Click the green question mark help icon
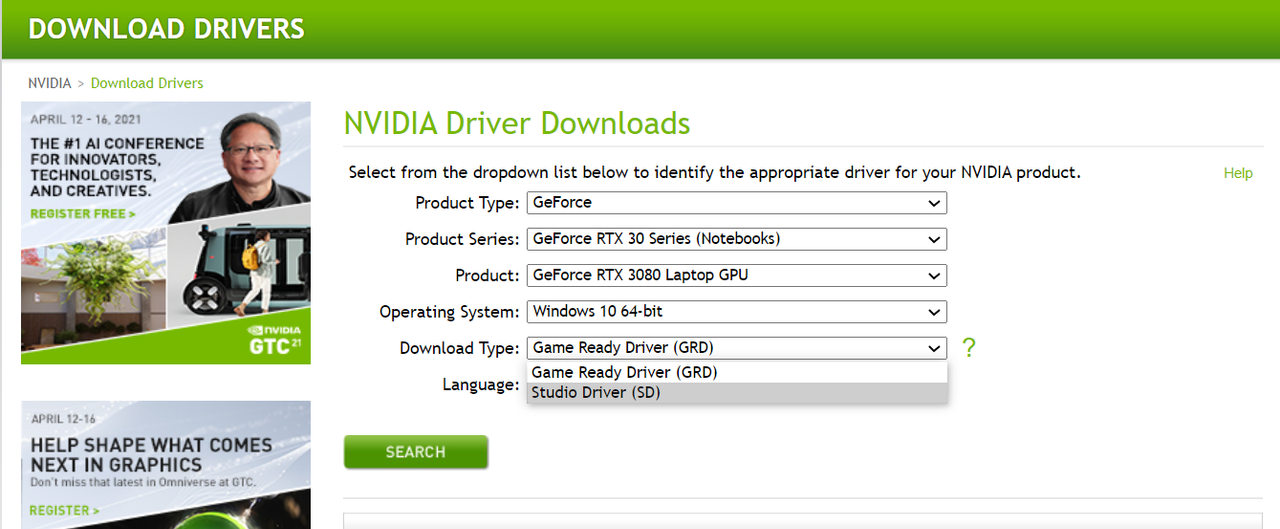This screenshot has width=1280, height=529. [968, 348]
